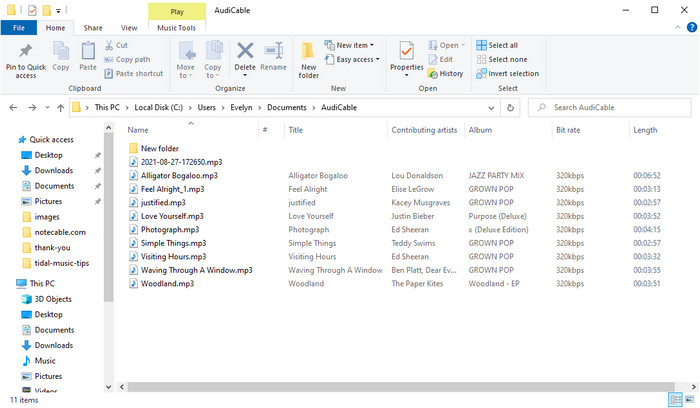Sort by the Title column header

[335, 130]
